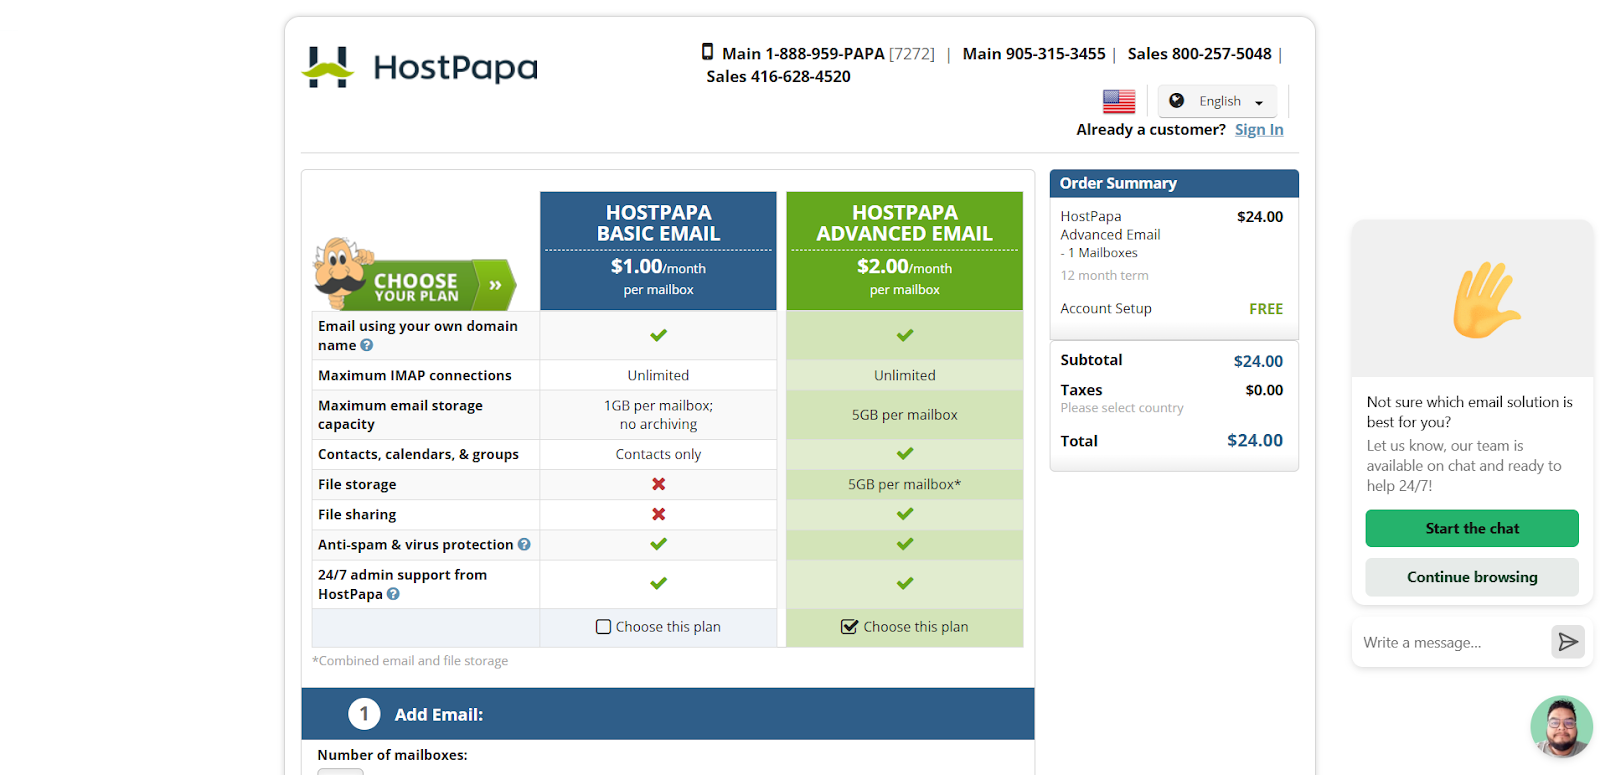
Task: Click Advanced checkmark for 24/7 admin support
Action: pyautogui.click(x=905, y=583)
